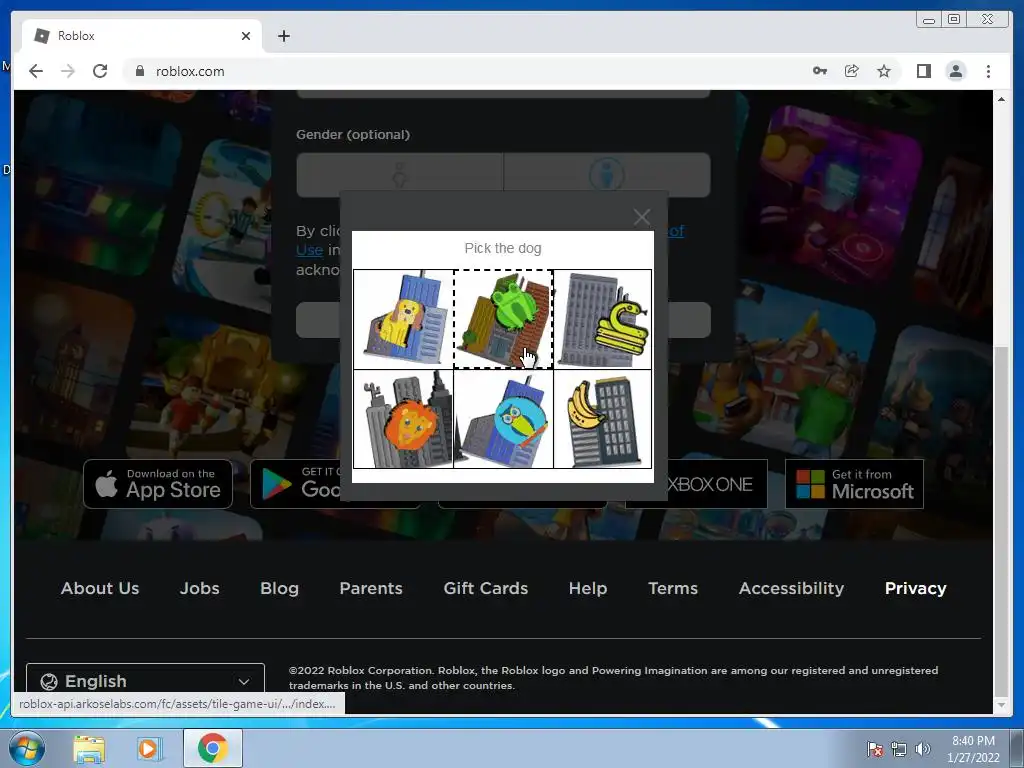Screen dimensions: 1024x768
Task: Open the Jobs footer link
Action: click(x=200, y=588)
